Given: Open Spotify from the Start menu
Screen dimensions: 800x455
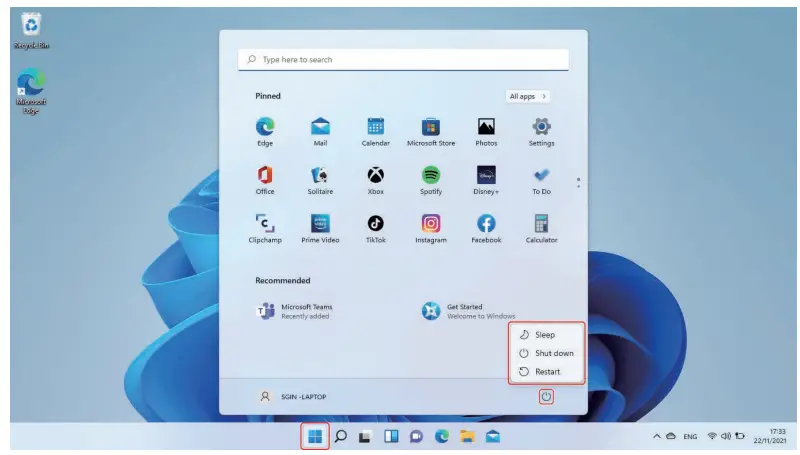Looking at the screenshot, I should tap(431, 180).
